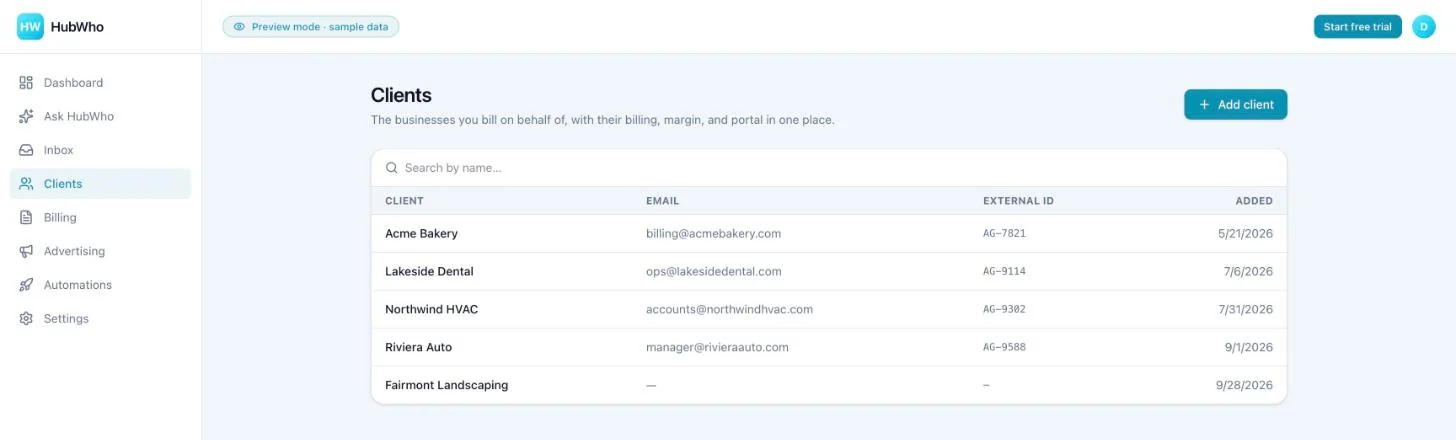Navigate to Billing
This screenshot has width=1456, height=440.
tap(100, 217)
